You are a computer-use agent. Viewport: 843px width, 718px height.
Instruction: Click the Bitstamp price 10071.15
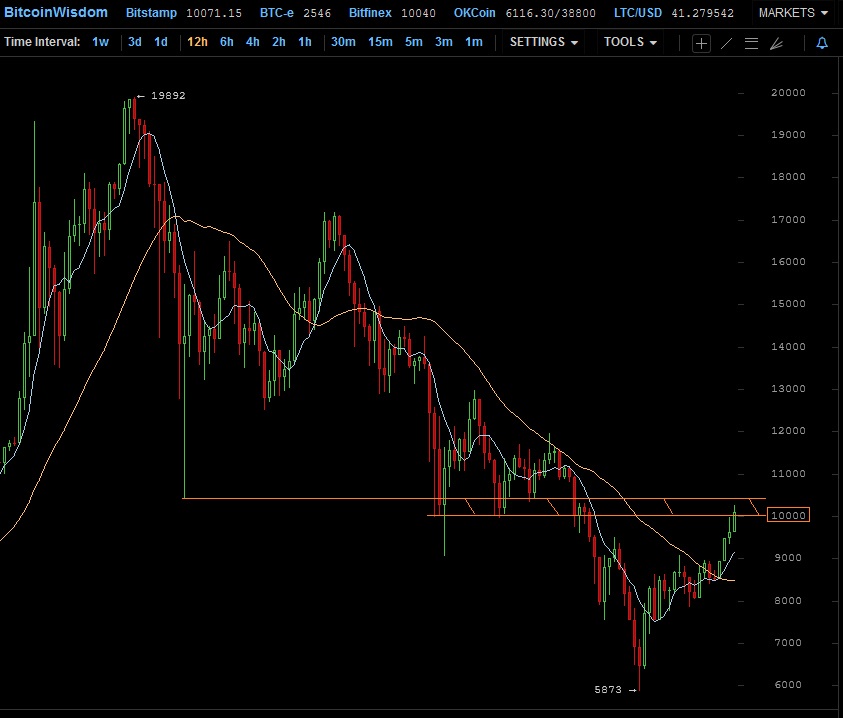[x=214, y=13]
